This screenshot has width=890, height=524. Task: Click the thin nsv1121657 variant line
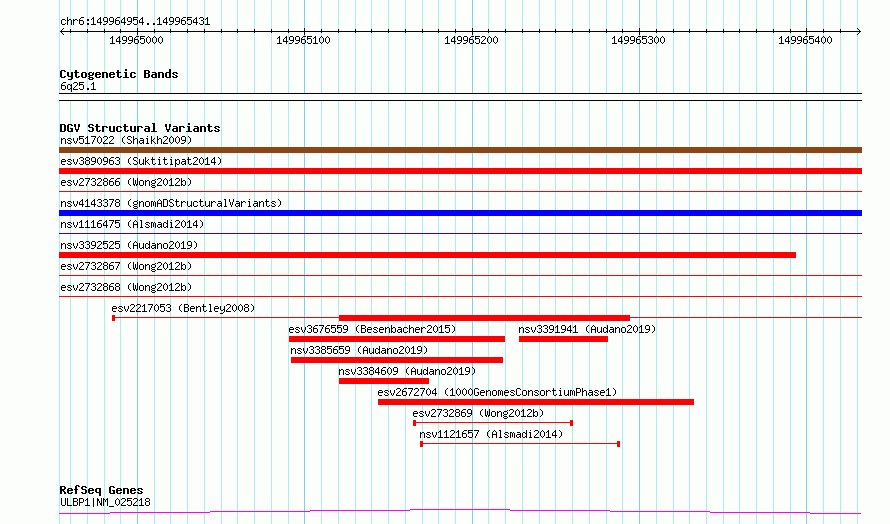pyautogui.click(x=520, y=444)
